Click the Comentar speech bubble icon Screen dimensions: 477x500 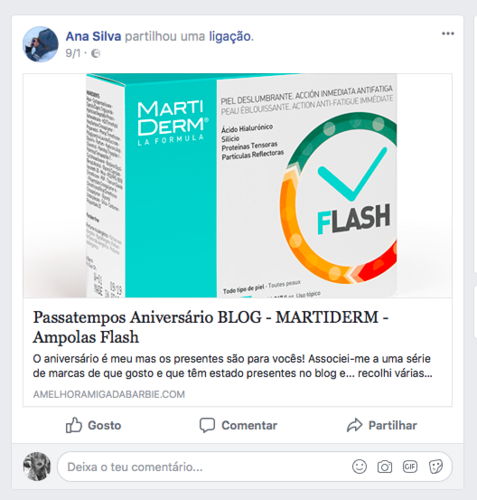tap(207, 425)
